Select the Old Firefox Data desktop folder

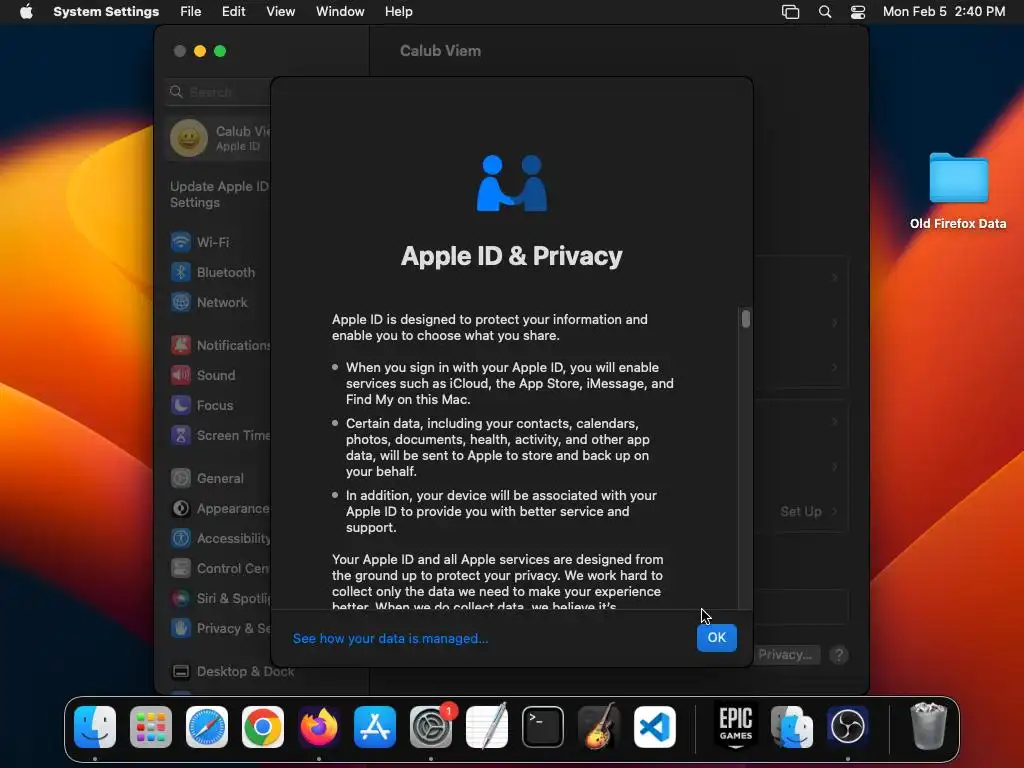coord(958,191)
